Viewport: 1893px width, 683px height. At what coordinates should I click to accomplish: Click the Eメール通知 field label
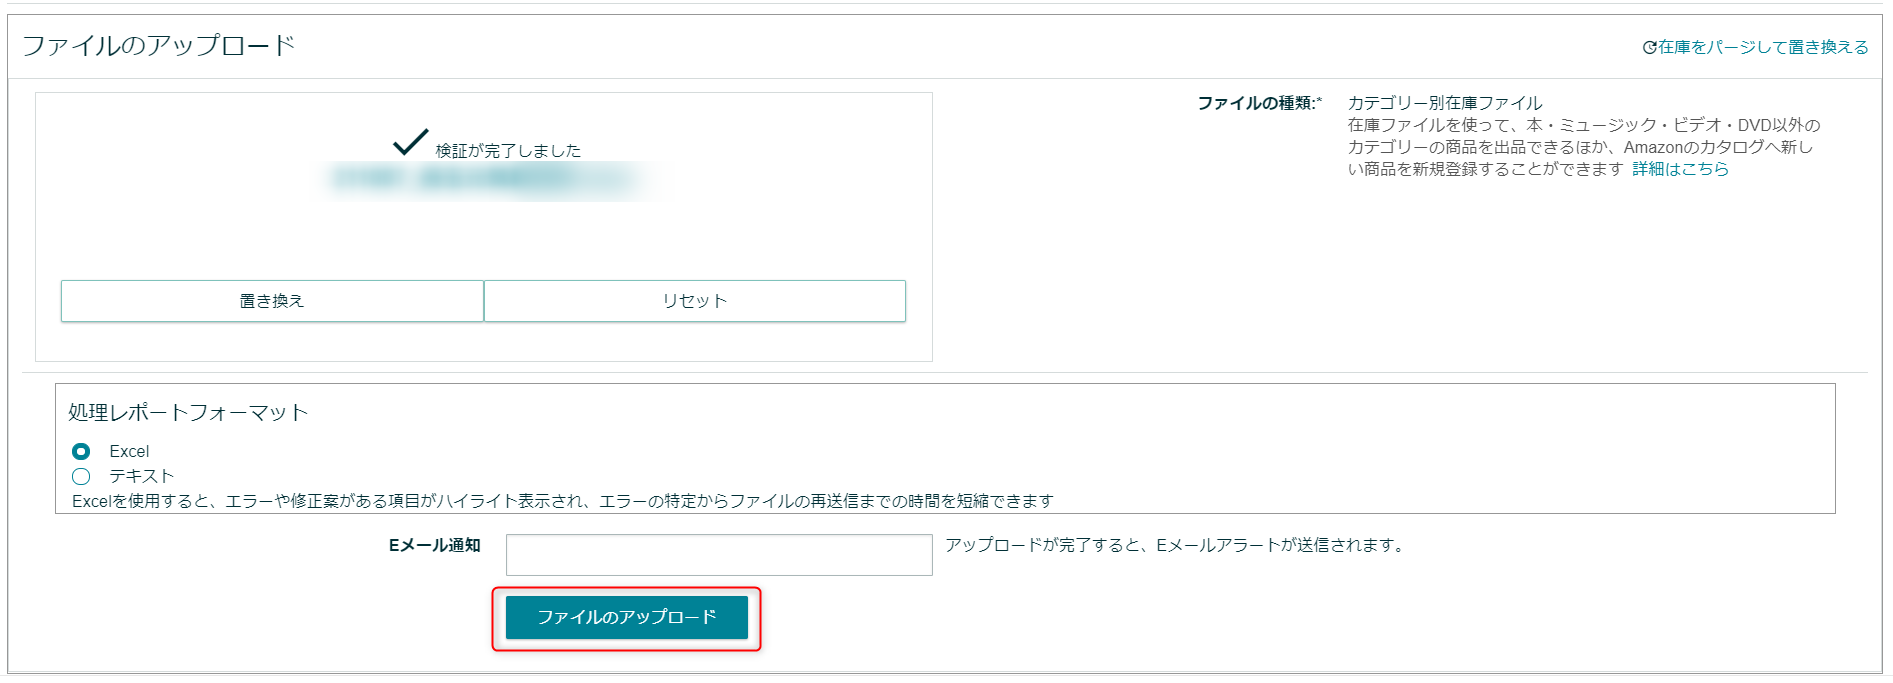point(435,545)
